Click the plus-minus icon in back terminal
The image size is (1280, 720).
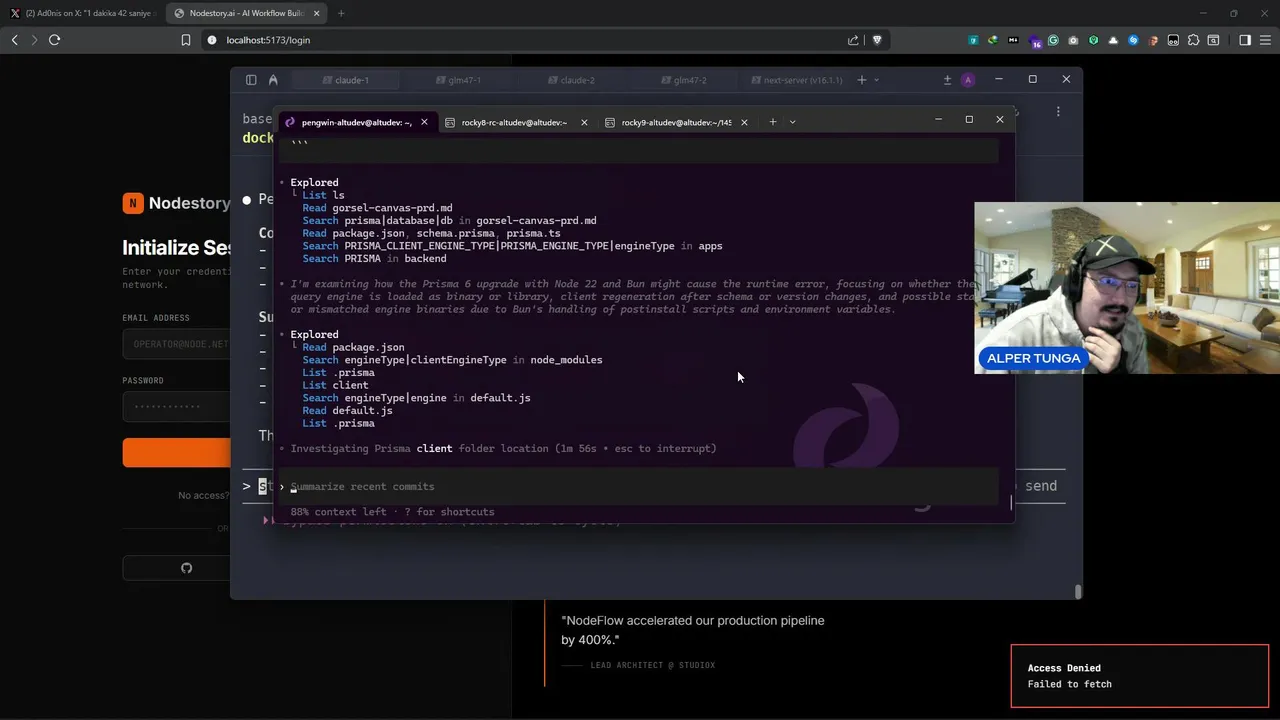[947, 80]
